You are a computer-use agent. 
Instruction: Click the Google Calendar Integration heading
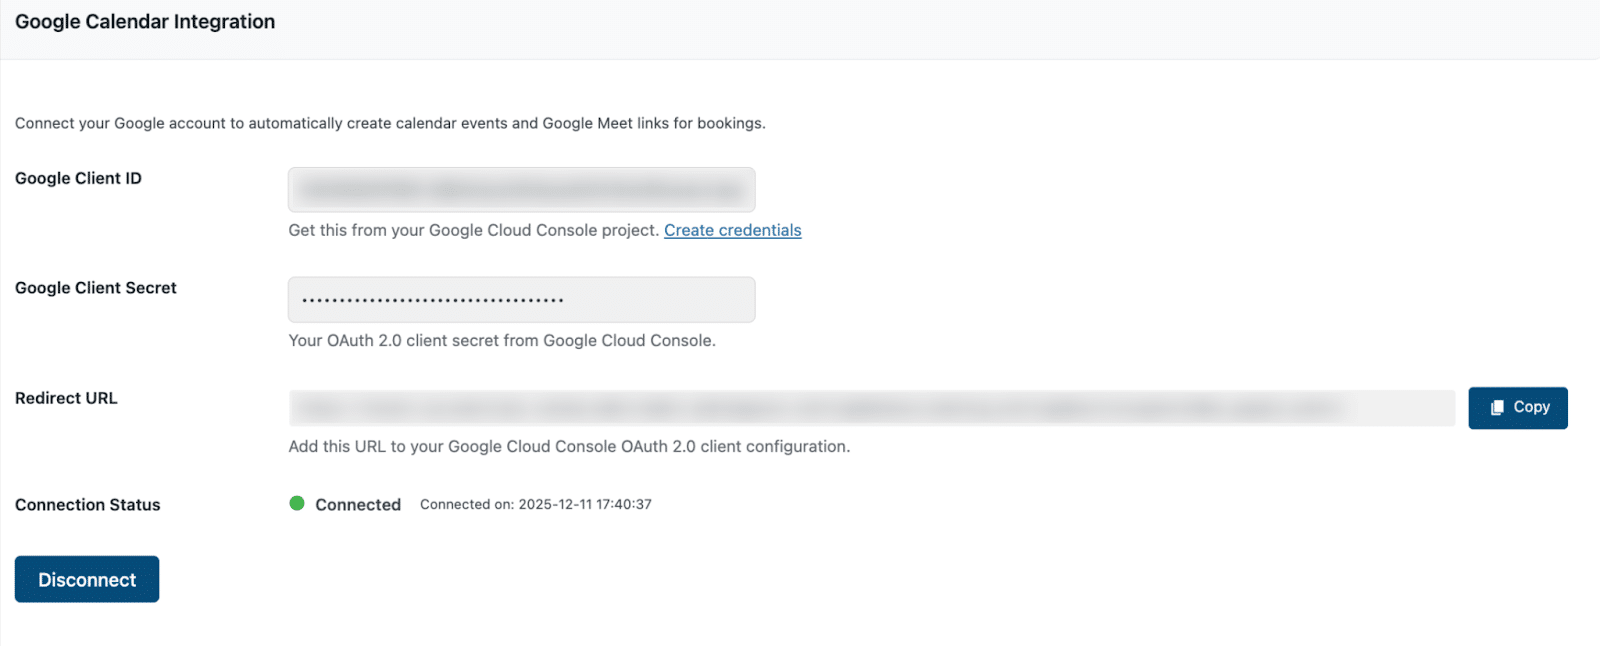tap(145, 22)
